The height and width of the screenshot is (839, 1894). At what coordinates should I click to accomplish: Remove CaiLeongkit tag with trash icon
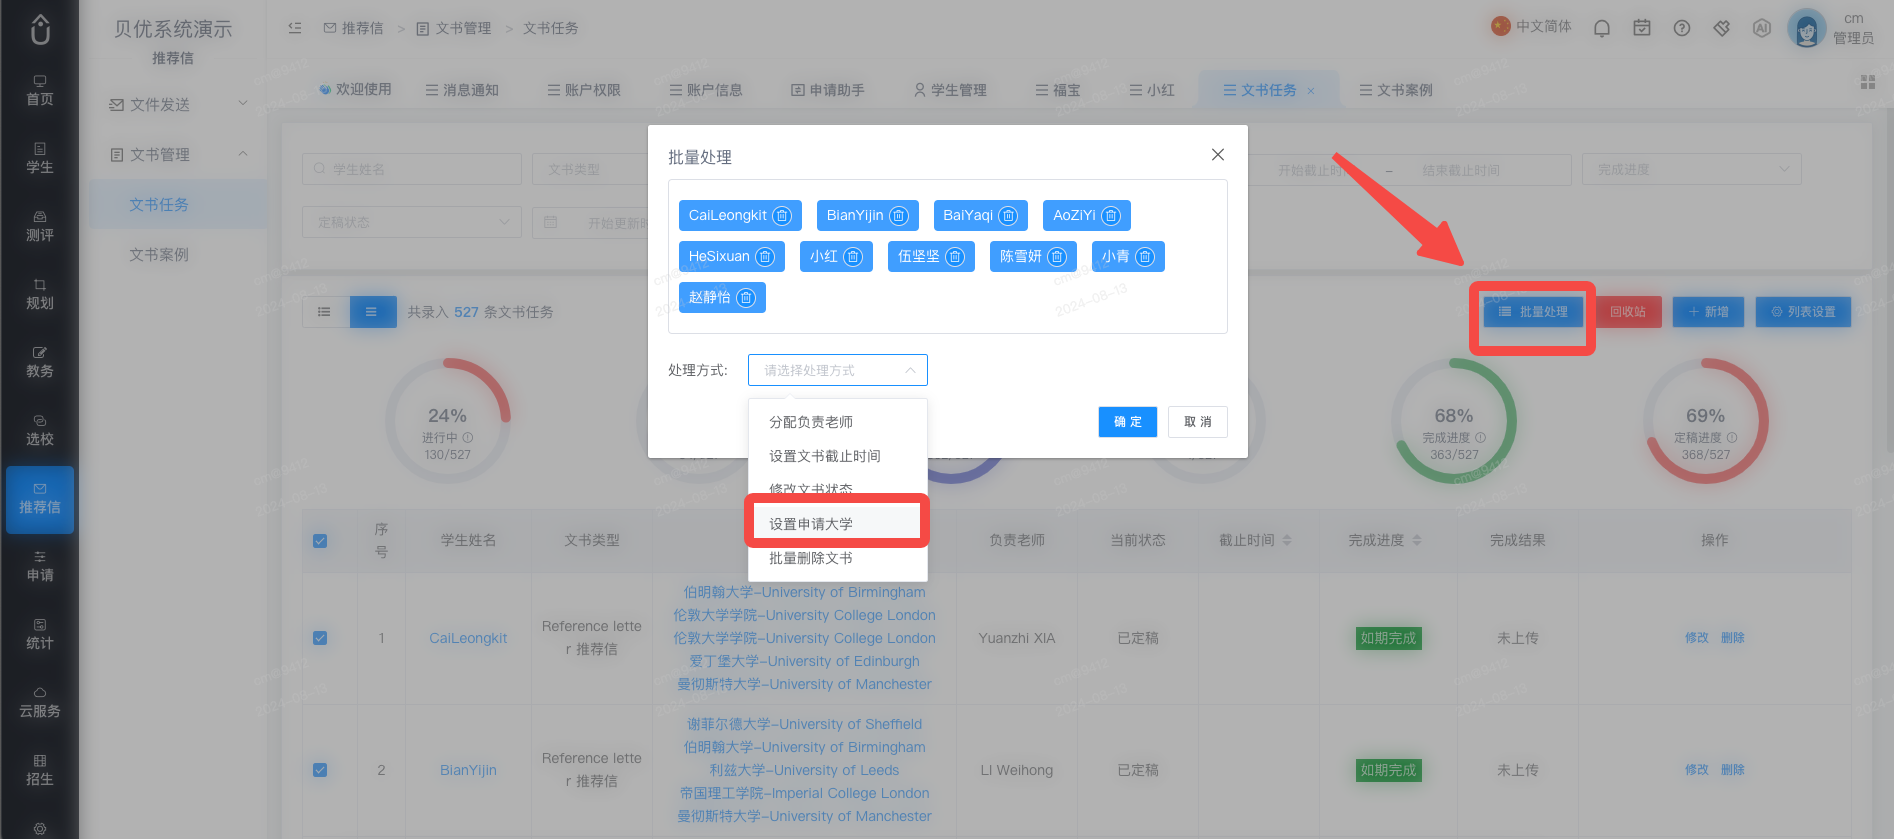point(782,216)
